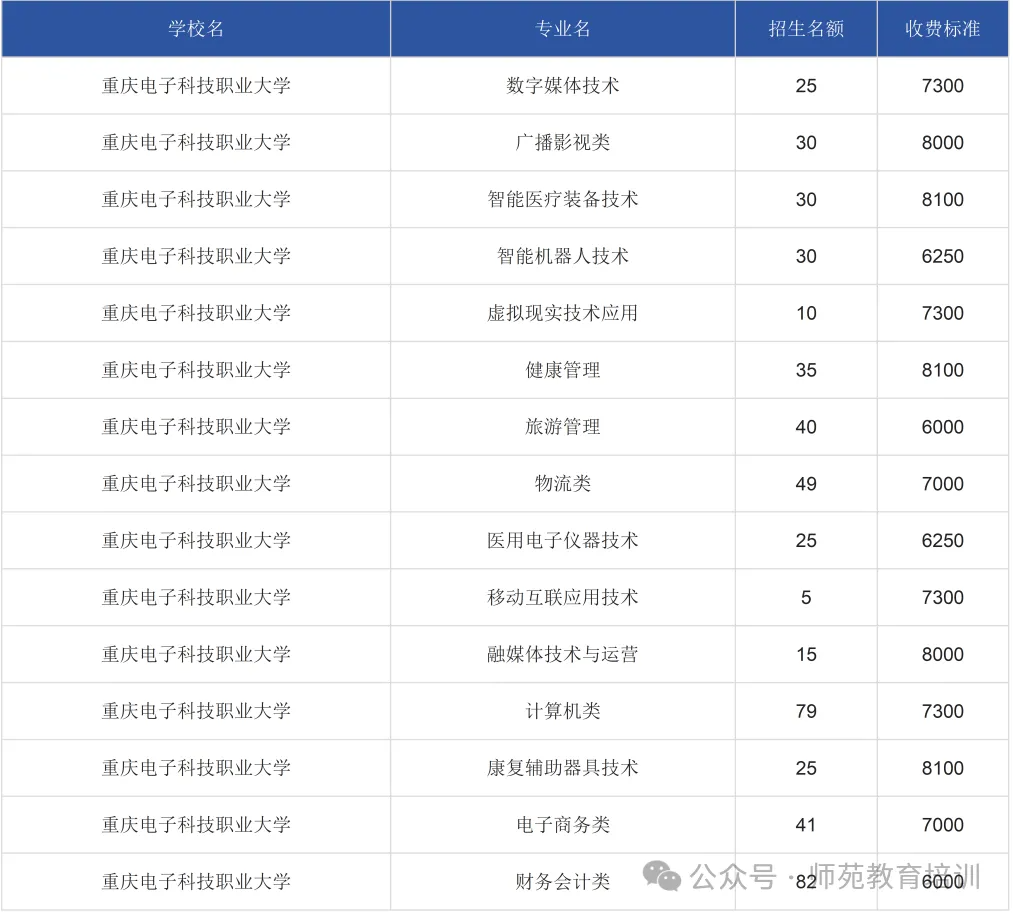
Task: Select the 医用电子仪器技术 major cell
Action: [563, 540]
